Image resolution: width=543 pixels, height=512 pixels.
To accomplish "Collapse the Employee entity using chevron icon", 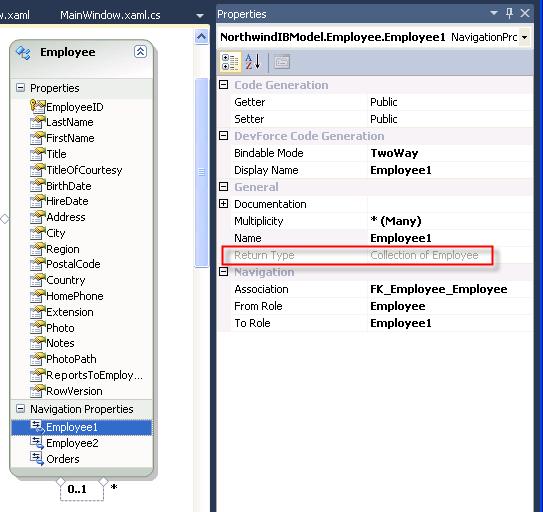I will (x=140, y=52).
